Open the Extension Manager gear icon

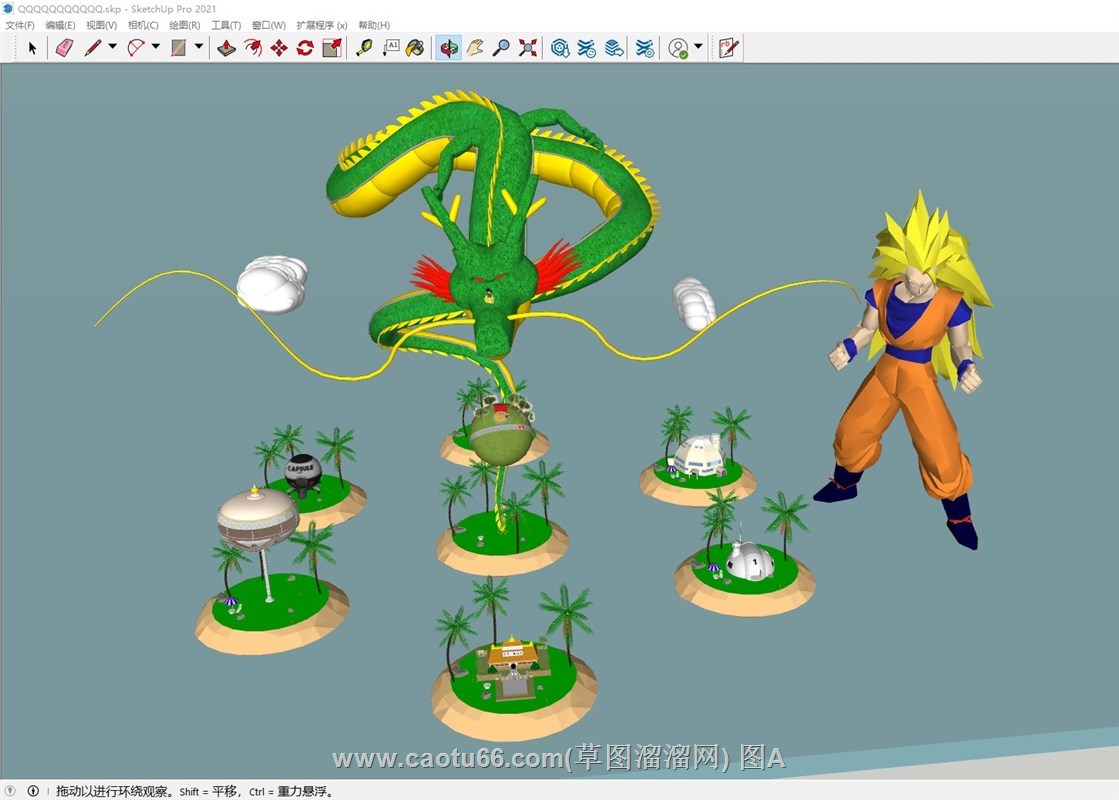(x=645, y=49)
